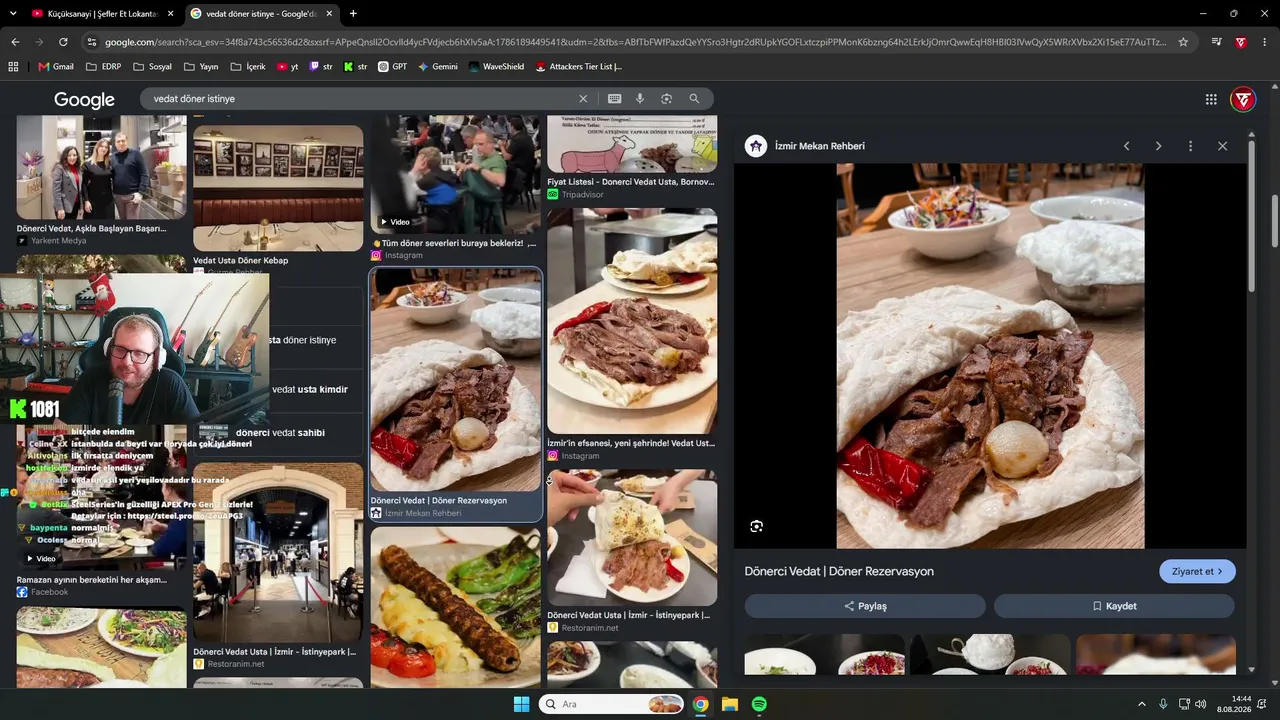Image resolution: width=1280 pixels, height=720 pixels.
Task: Go back to the previous browser page
Action: tap(15, 42)
